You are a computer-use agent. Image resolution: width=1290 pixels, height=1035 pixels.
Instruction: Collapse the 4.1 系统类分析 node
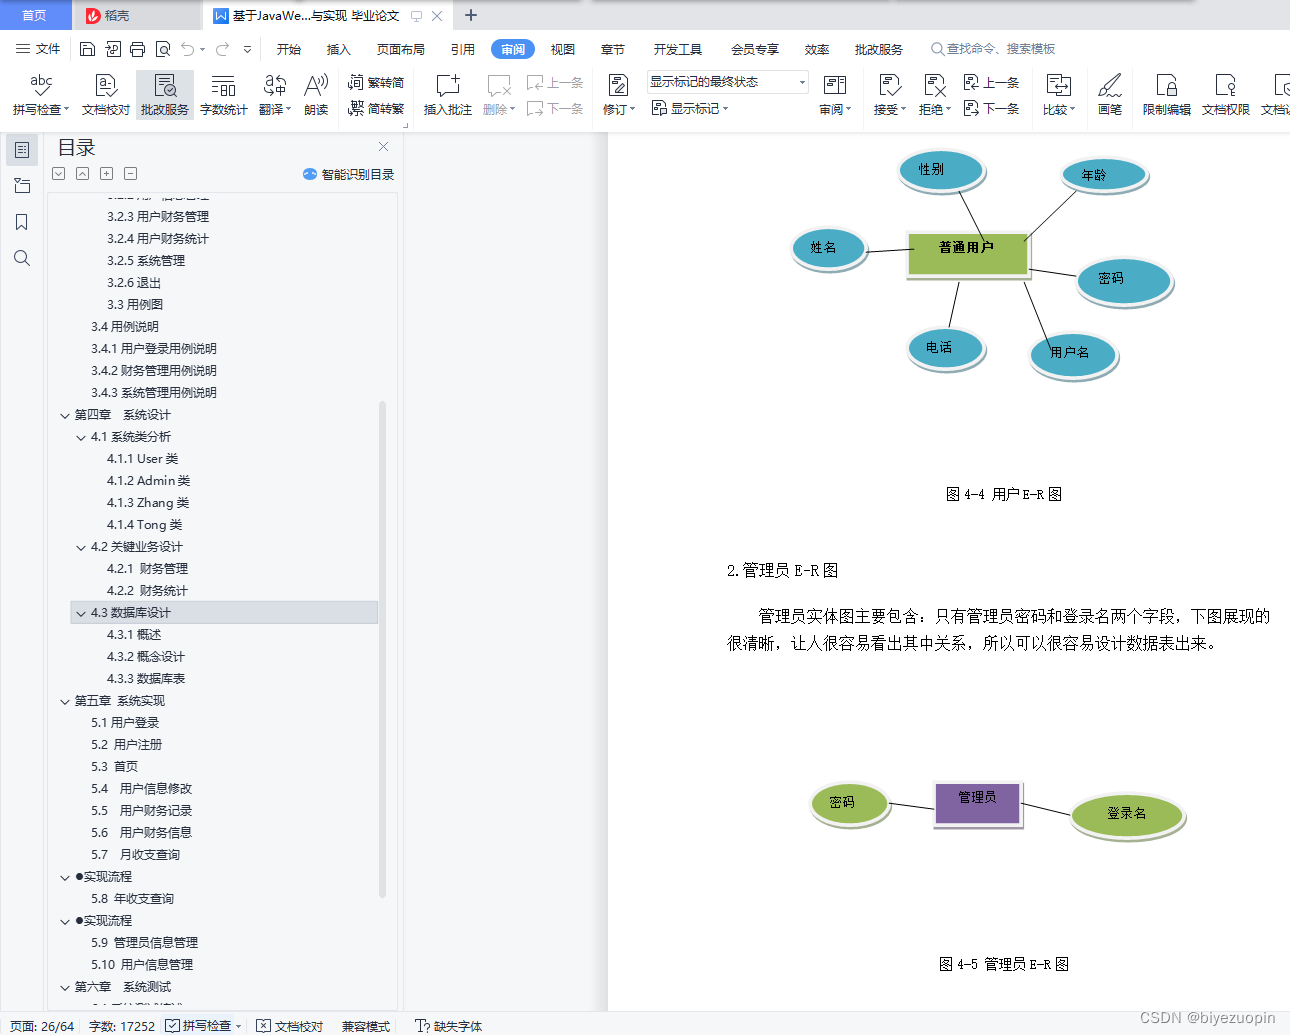tap(81, 437)
